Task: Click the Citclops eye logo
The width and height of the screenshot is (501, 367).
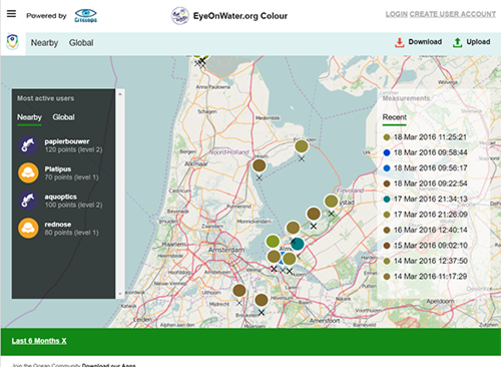Action: click(86, 16)
